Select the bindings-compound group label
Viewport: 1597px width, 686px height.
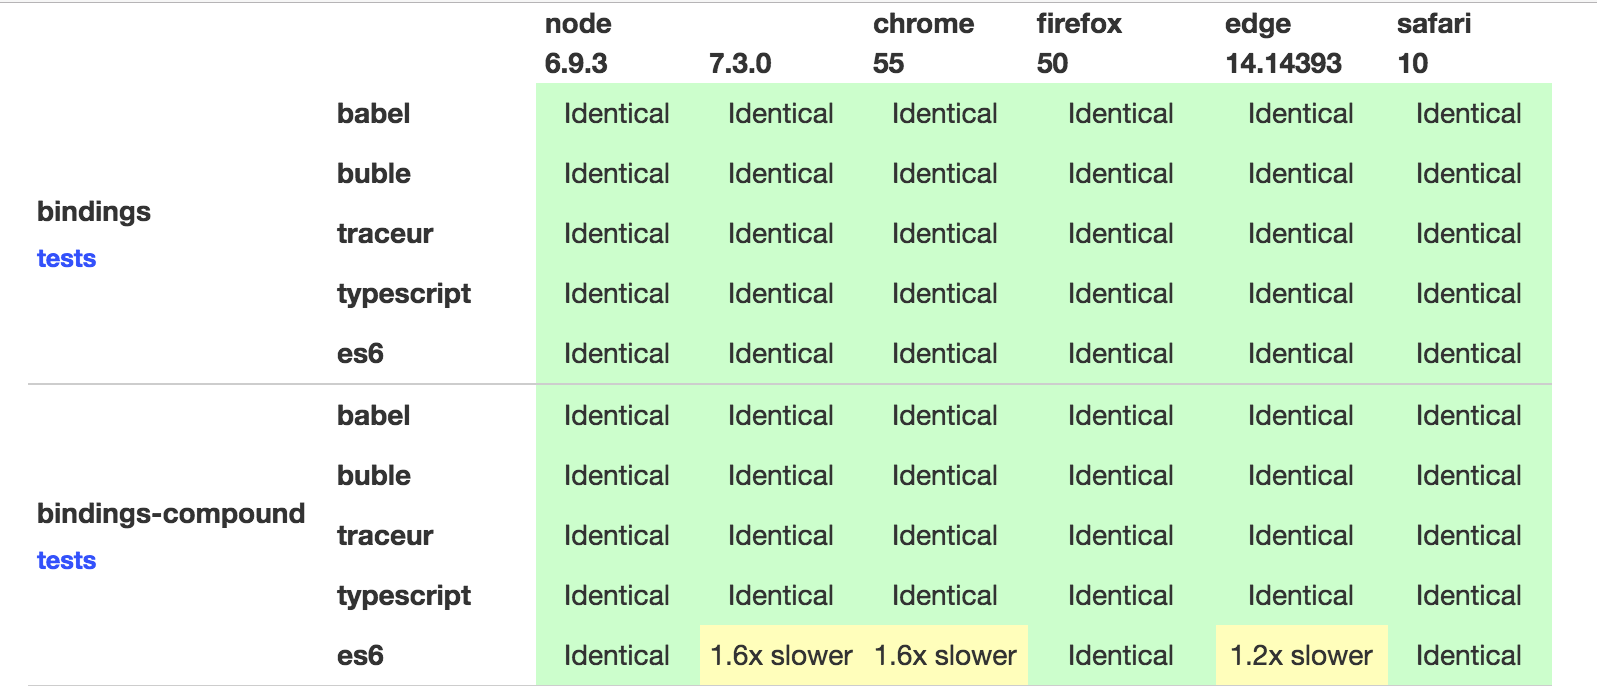coord(171,514)
